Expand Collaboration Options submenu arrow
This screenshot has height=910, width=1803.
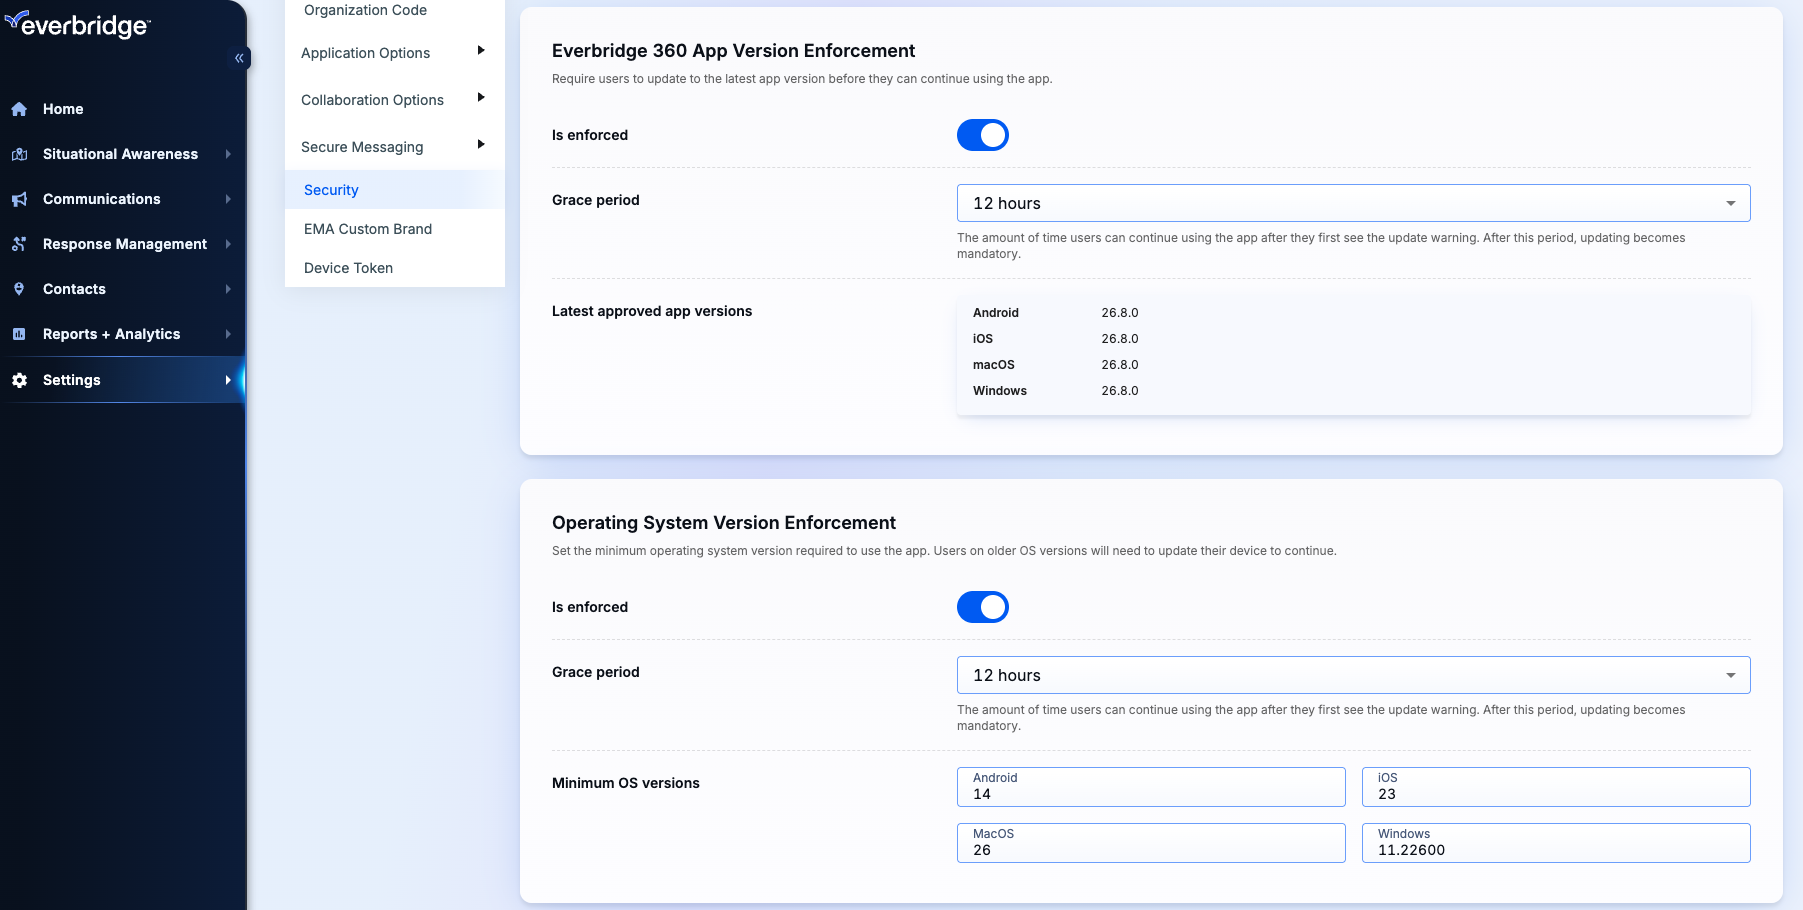tap(481, 97)
